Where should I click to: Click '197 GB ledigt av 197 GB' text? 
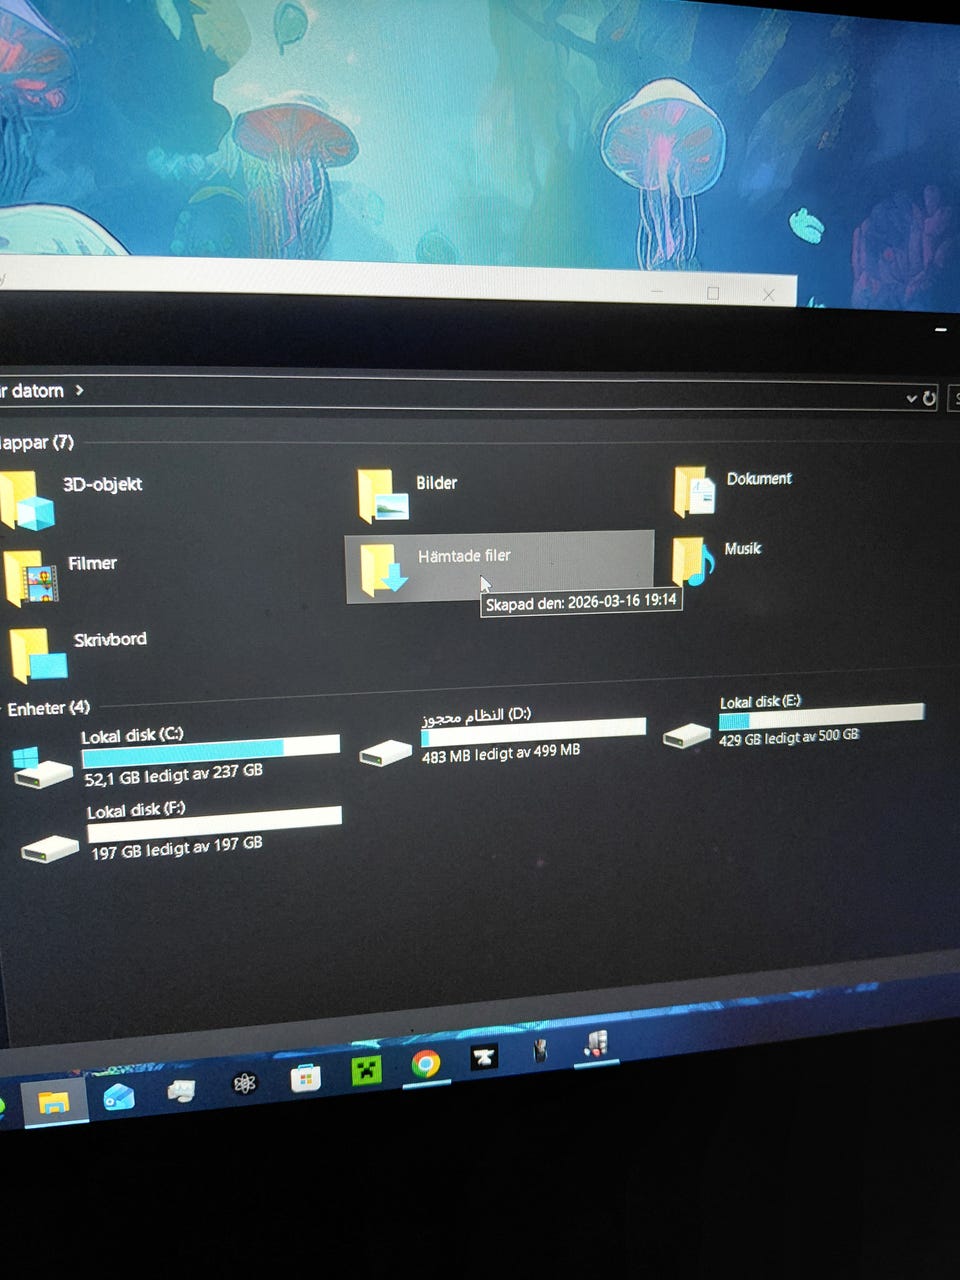(x=177, y=847)
